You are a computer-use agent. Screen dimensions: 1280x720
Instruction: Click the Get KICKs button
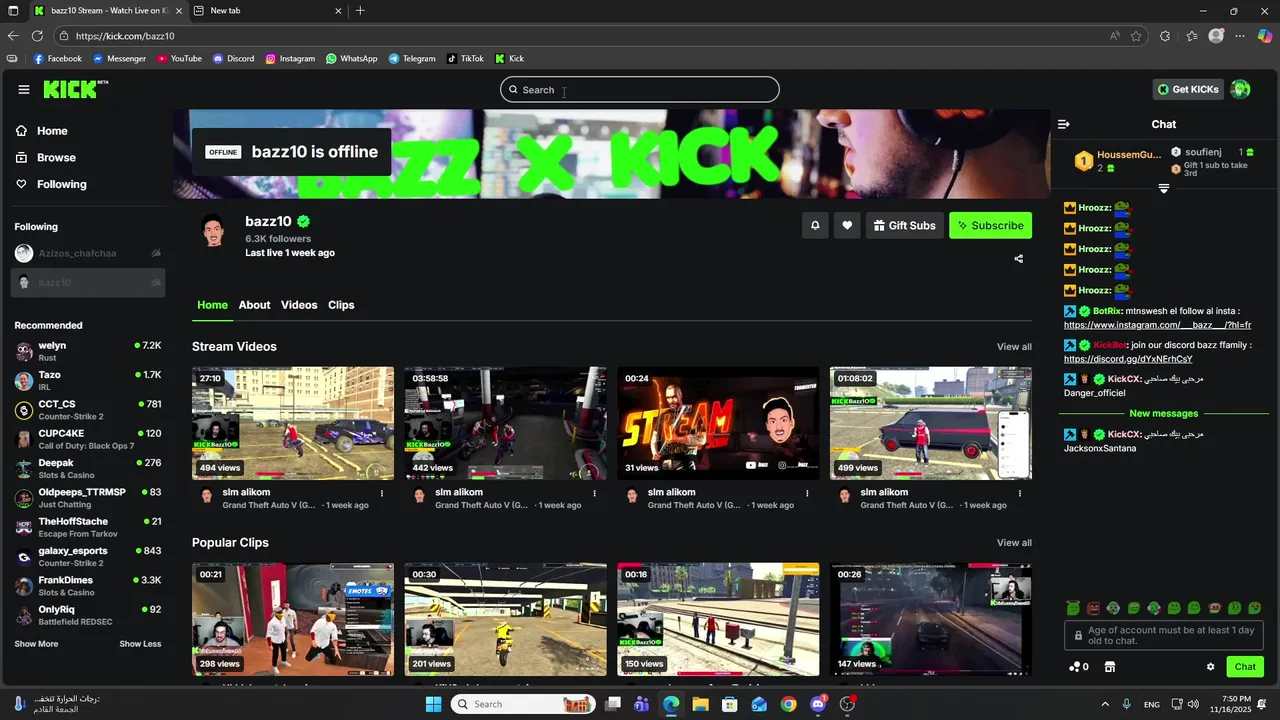1188,89
